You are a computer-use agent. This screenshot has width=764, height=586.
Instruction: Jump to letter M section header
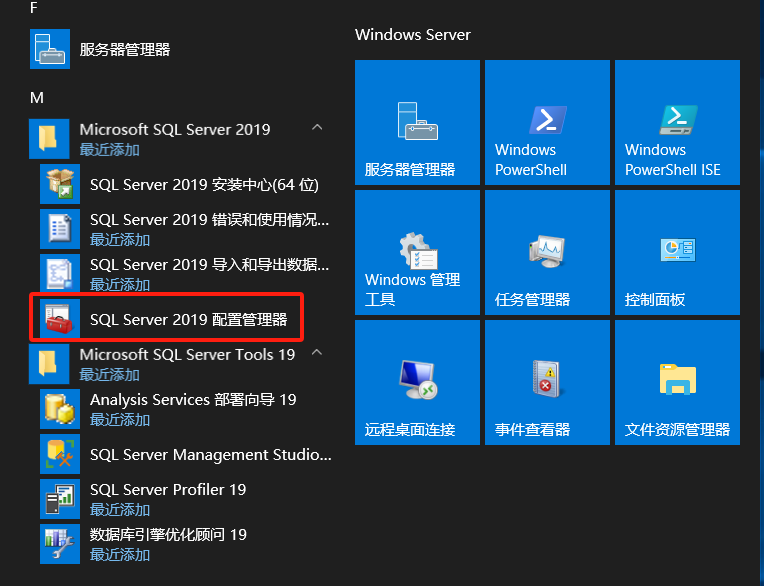pos(37,97)
